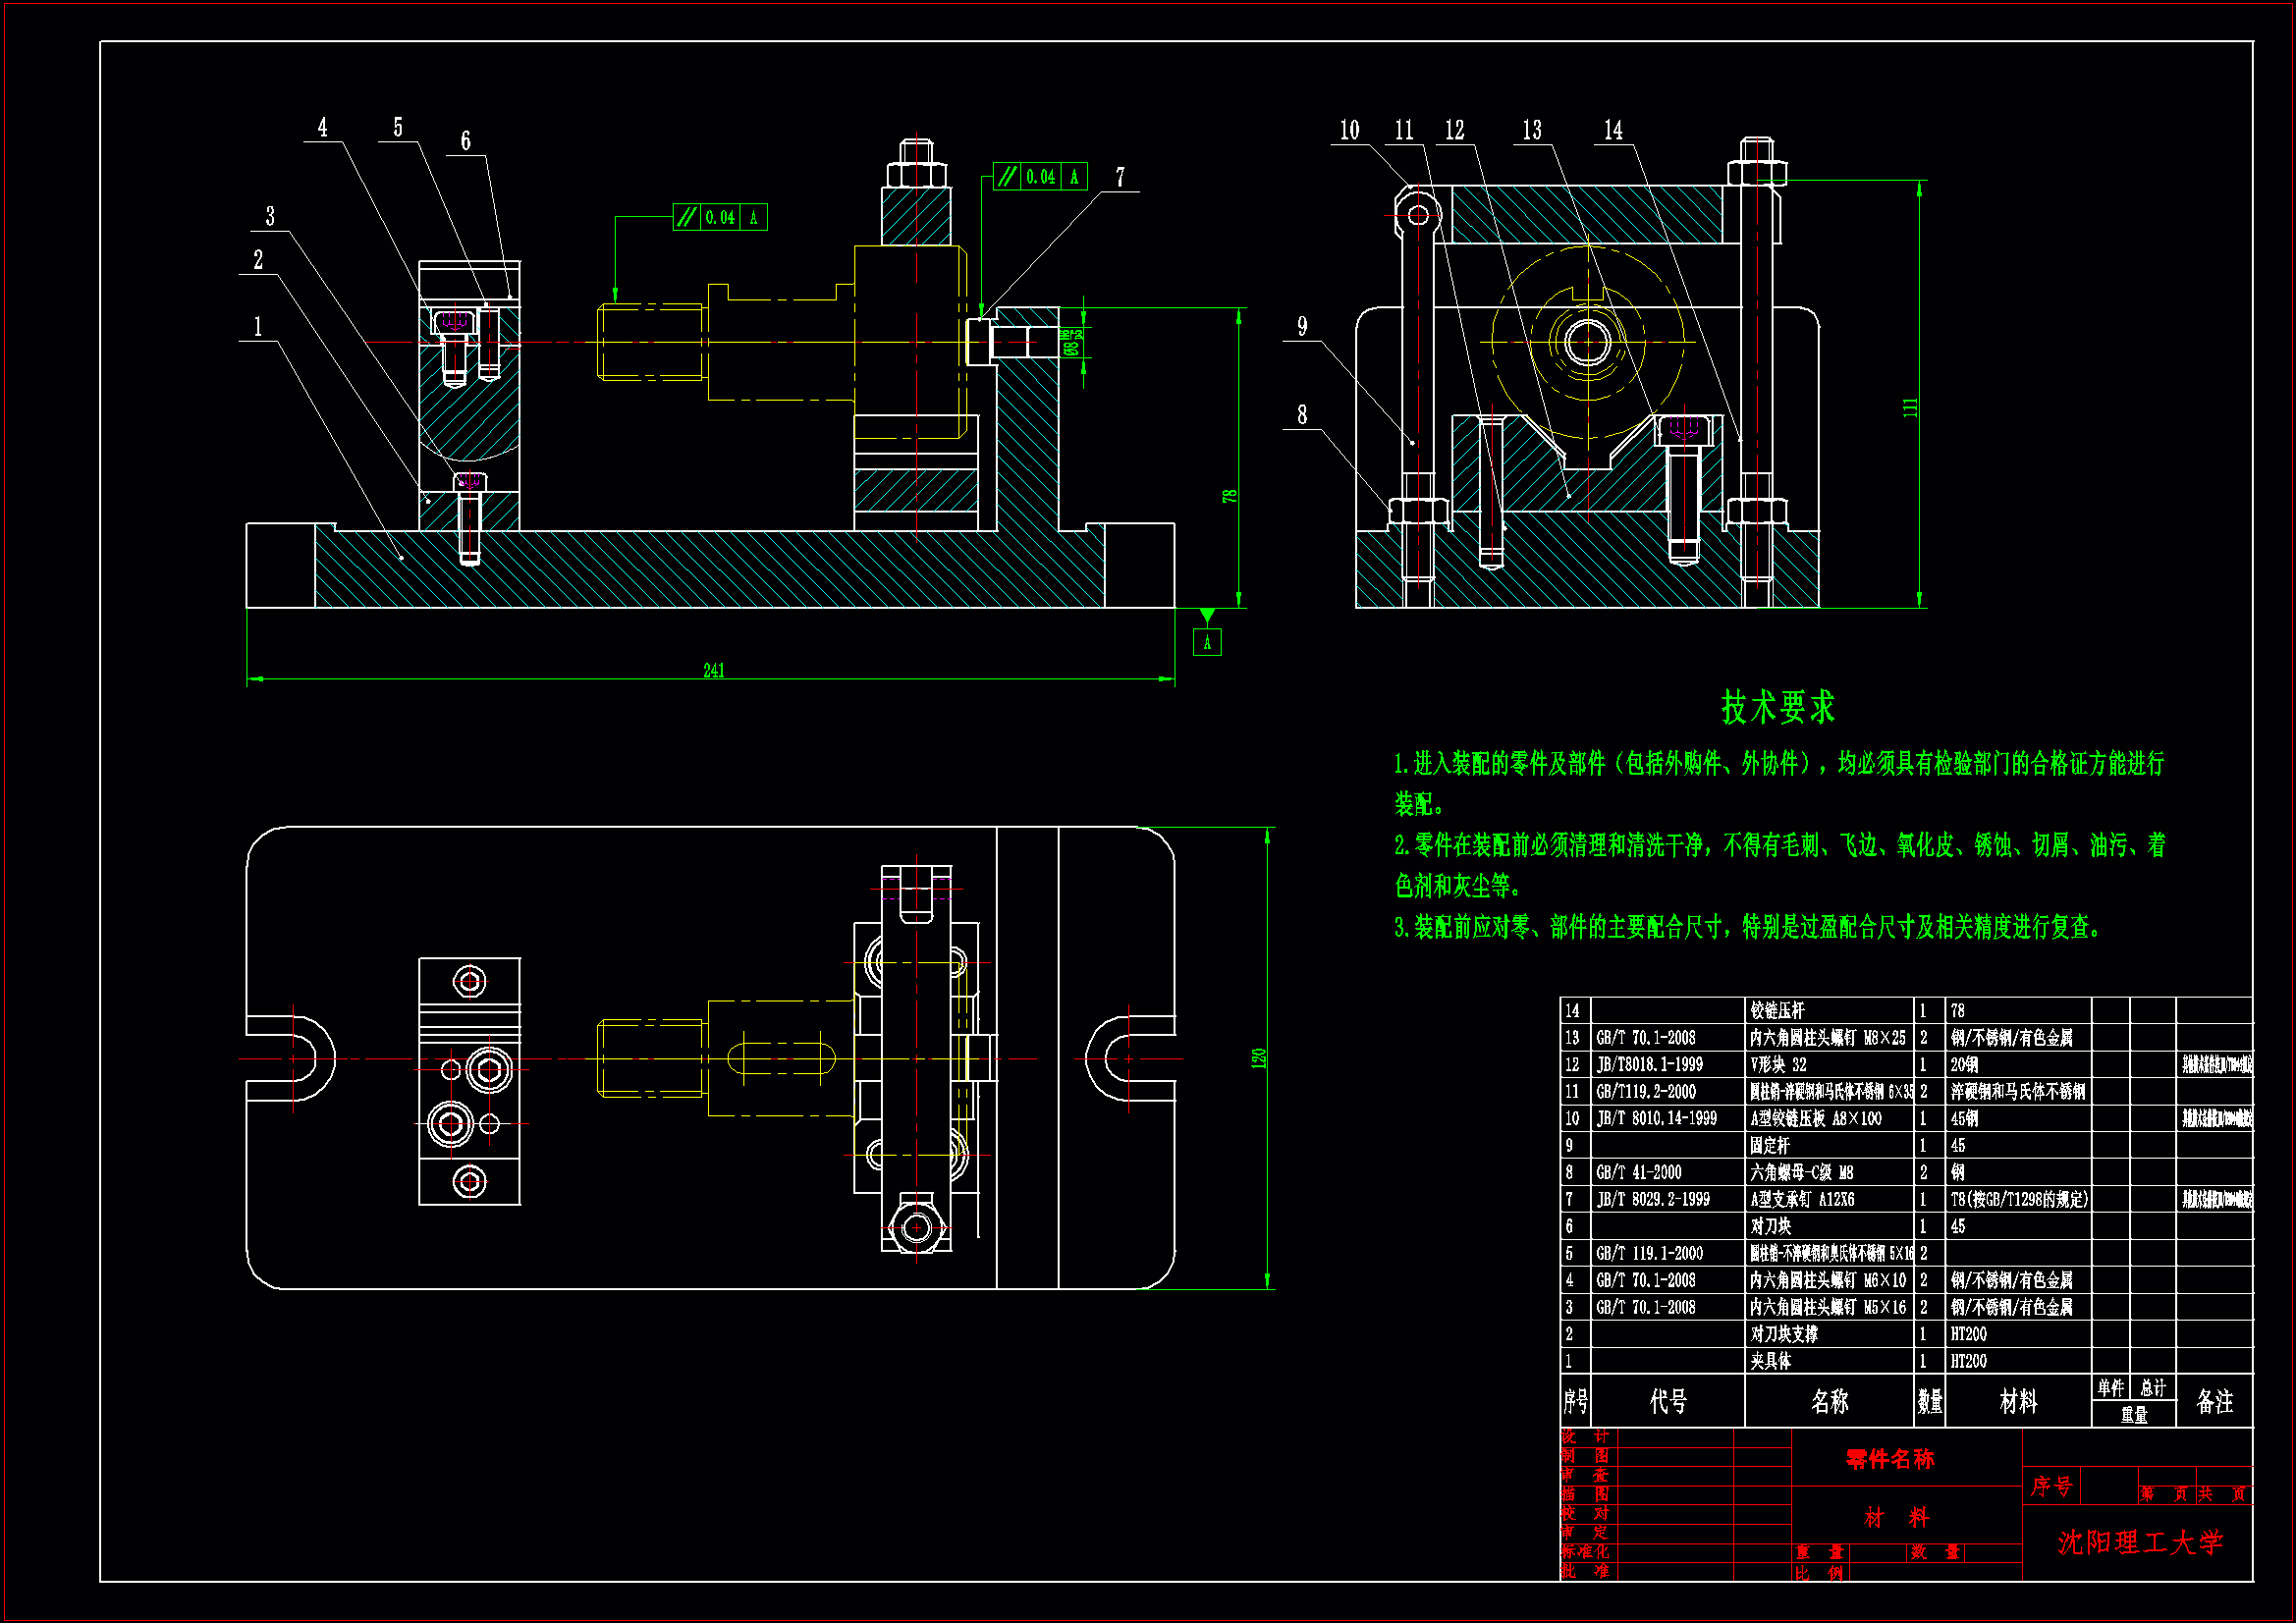2296x1623 pixels.
Task: Click the 铰链压杆 entry in row 14
Action: [1777, 1011]
